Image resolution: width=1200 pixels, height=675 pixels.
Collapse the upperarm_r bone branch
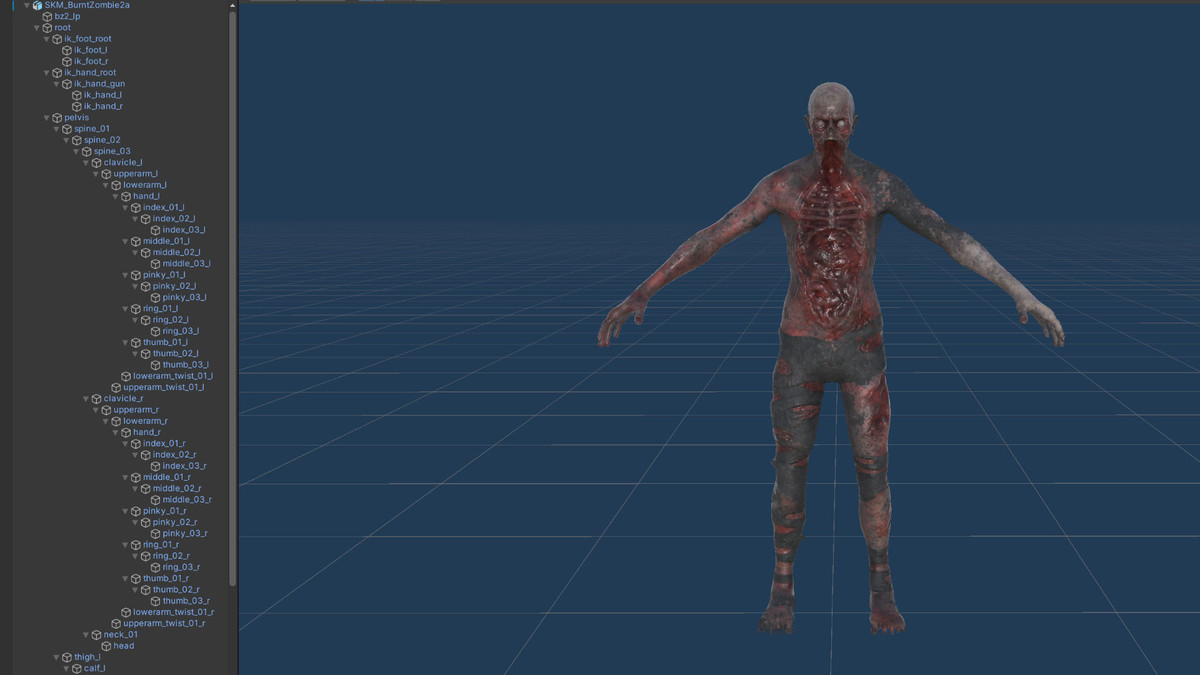tap(95, 409)
